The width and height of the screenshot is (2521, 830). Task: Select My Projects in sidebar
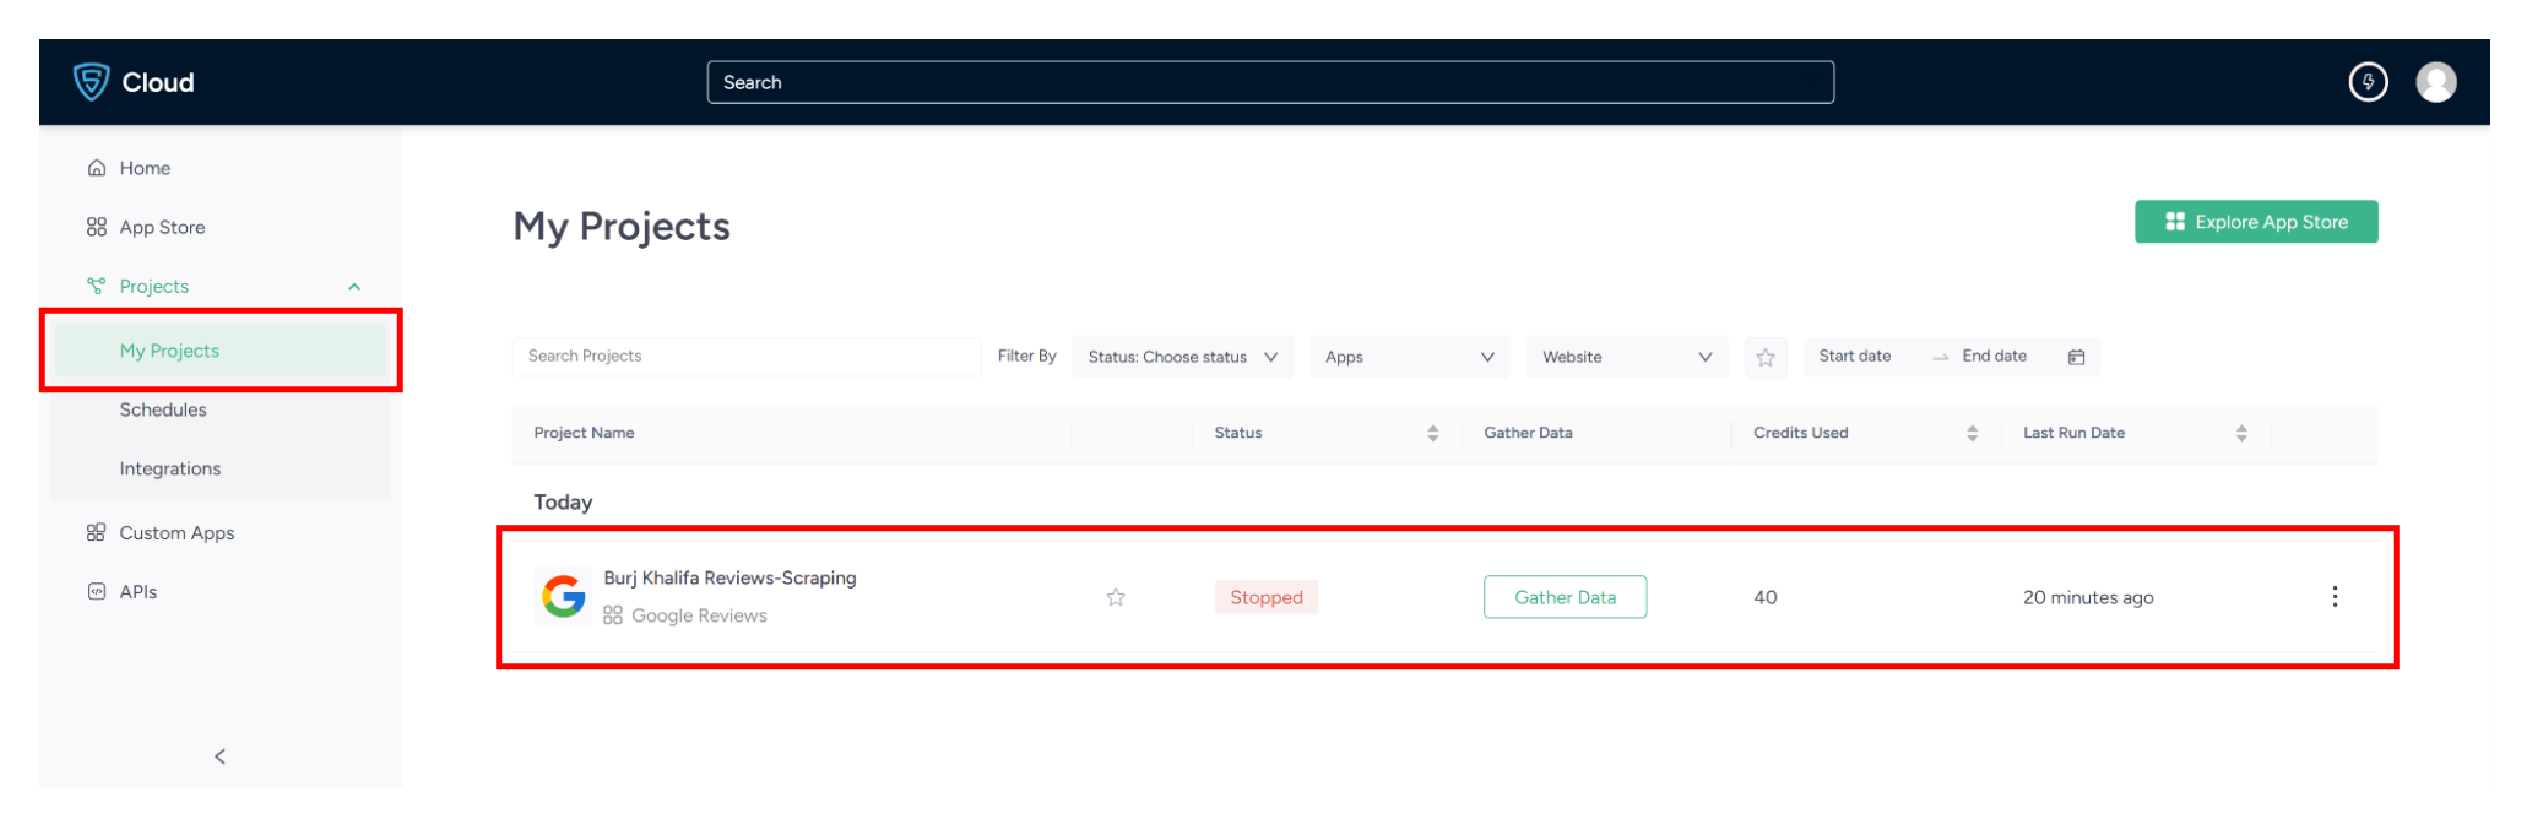pos(220,351)
